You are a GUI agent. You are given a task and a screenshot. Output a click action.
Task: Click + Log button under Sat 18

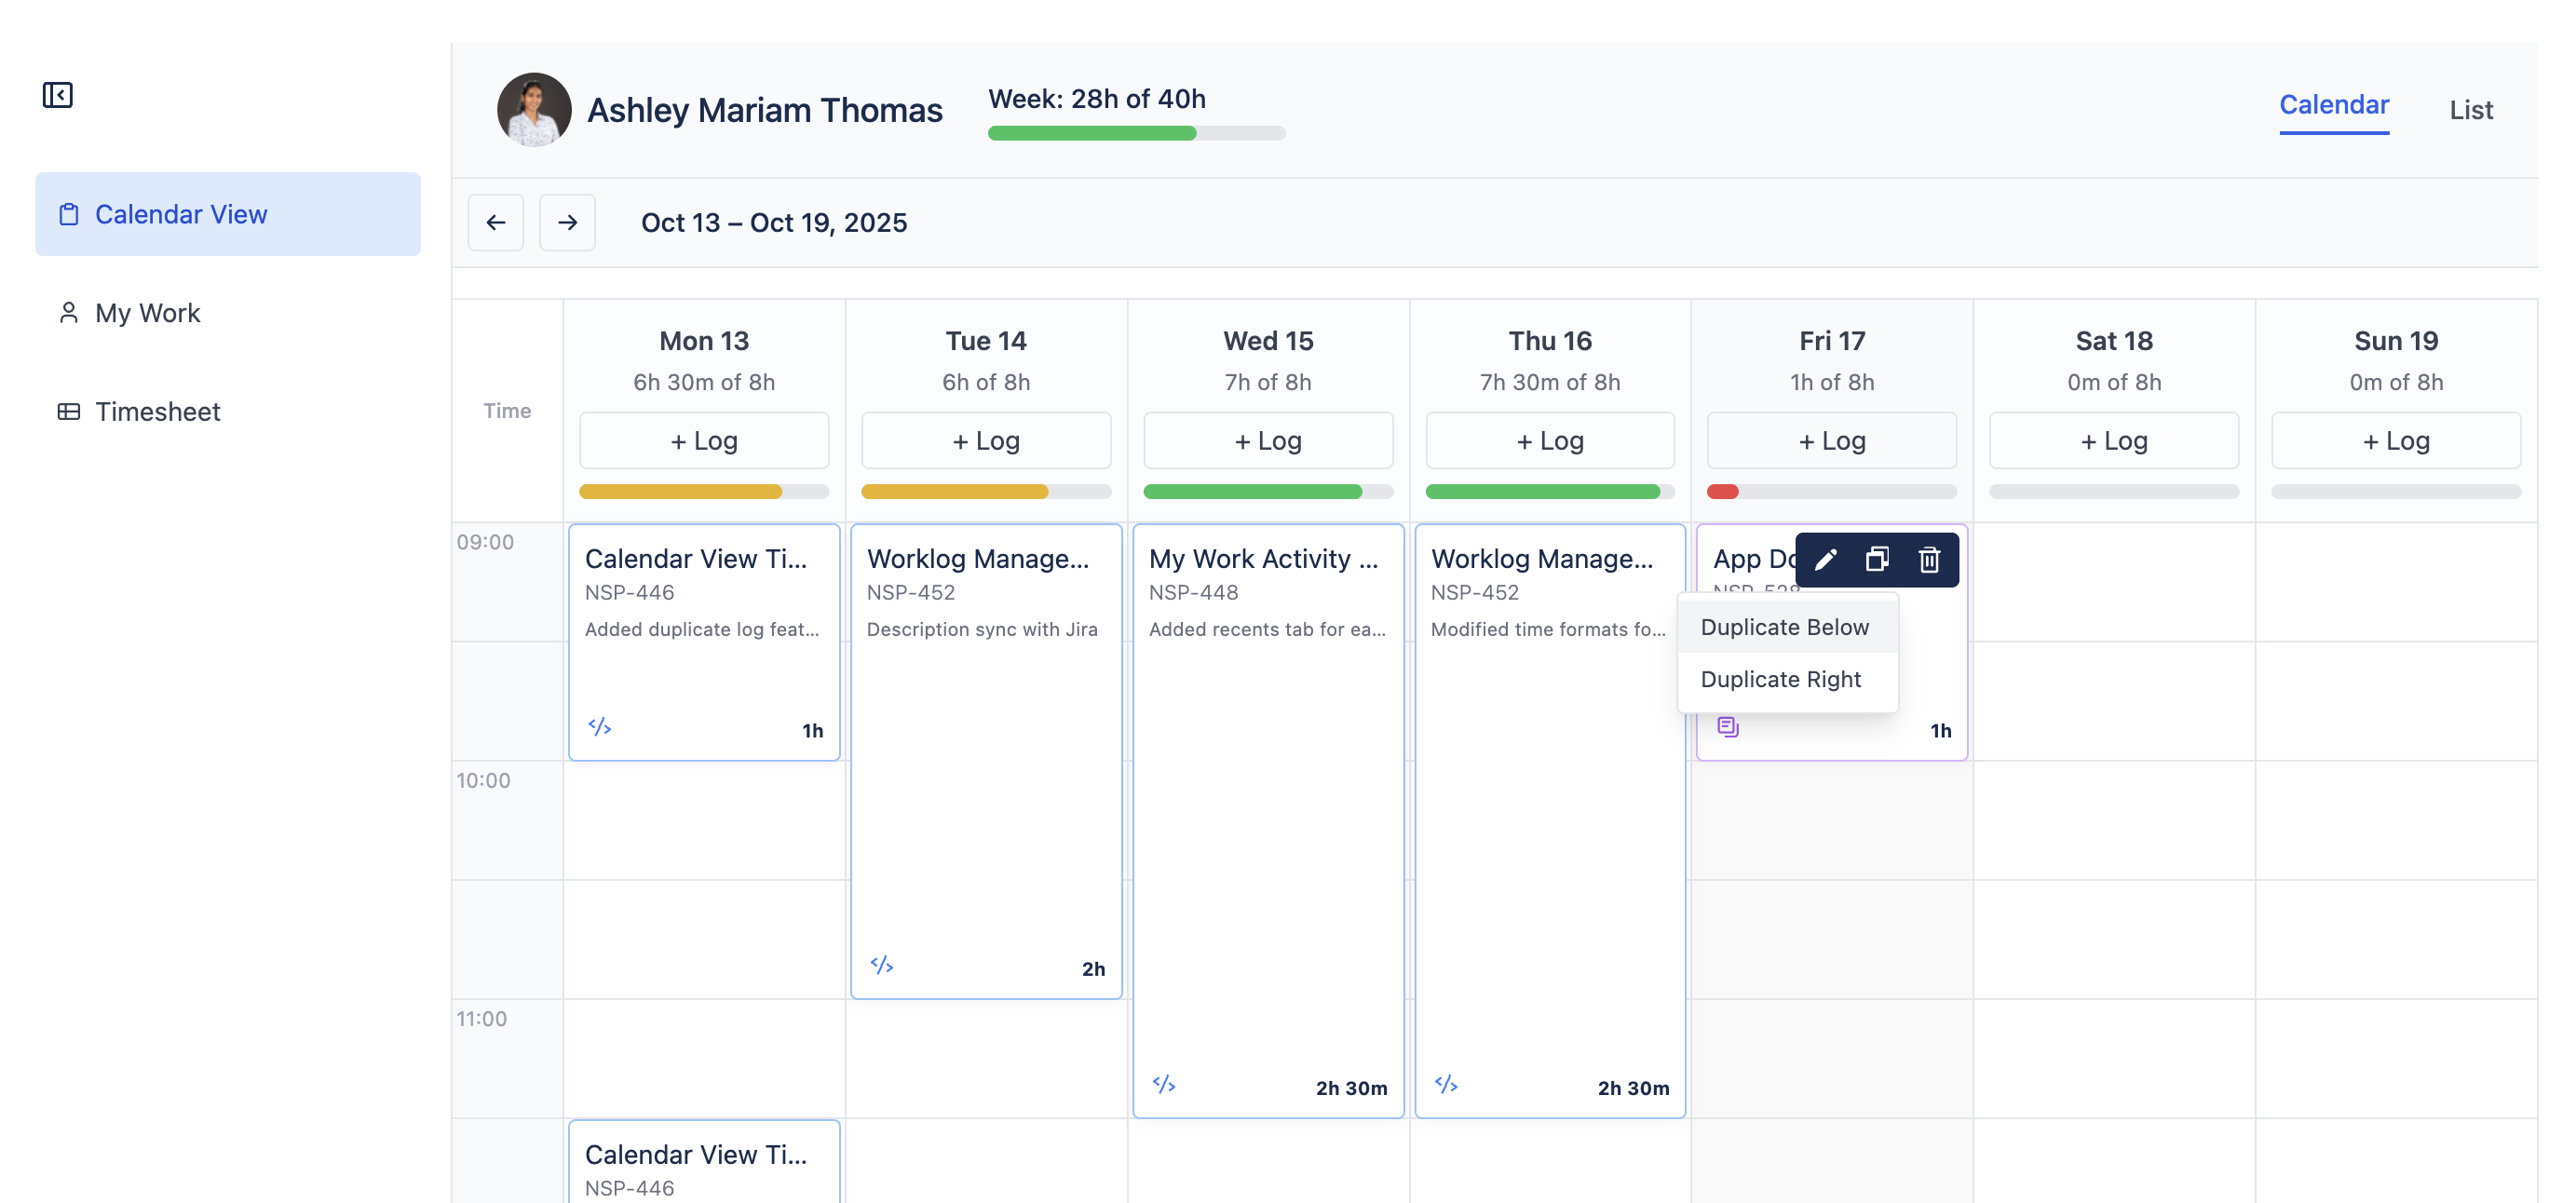(x=2113, y=441)
